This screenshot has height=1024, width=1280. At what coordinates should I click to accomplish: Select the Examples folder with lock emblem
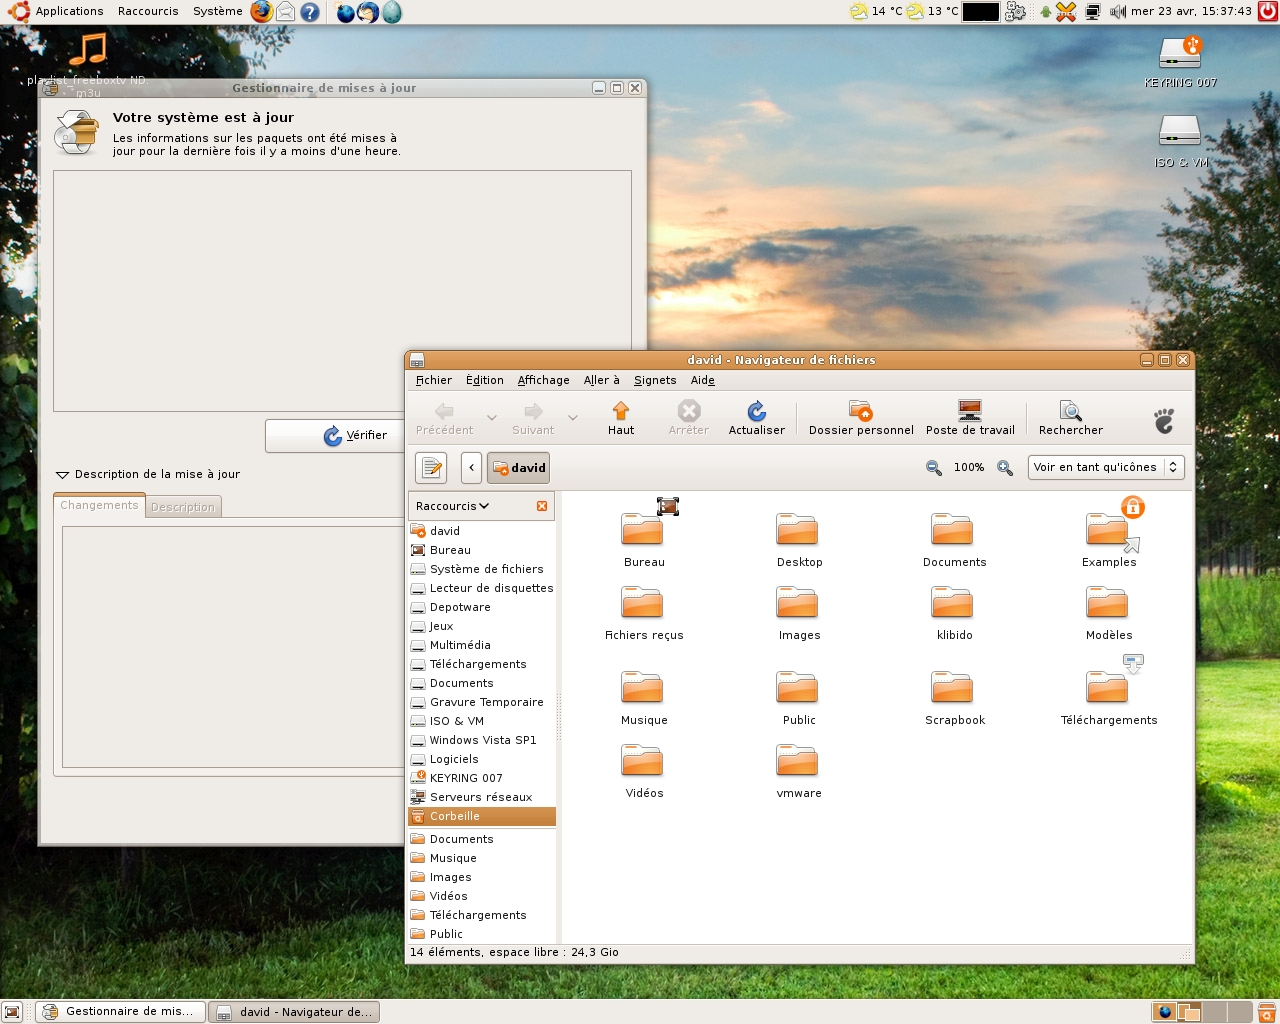point(1109,536)
